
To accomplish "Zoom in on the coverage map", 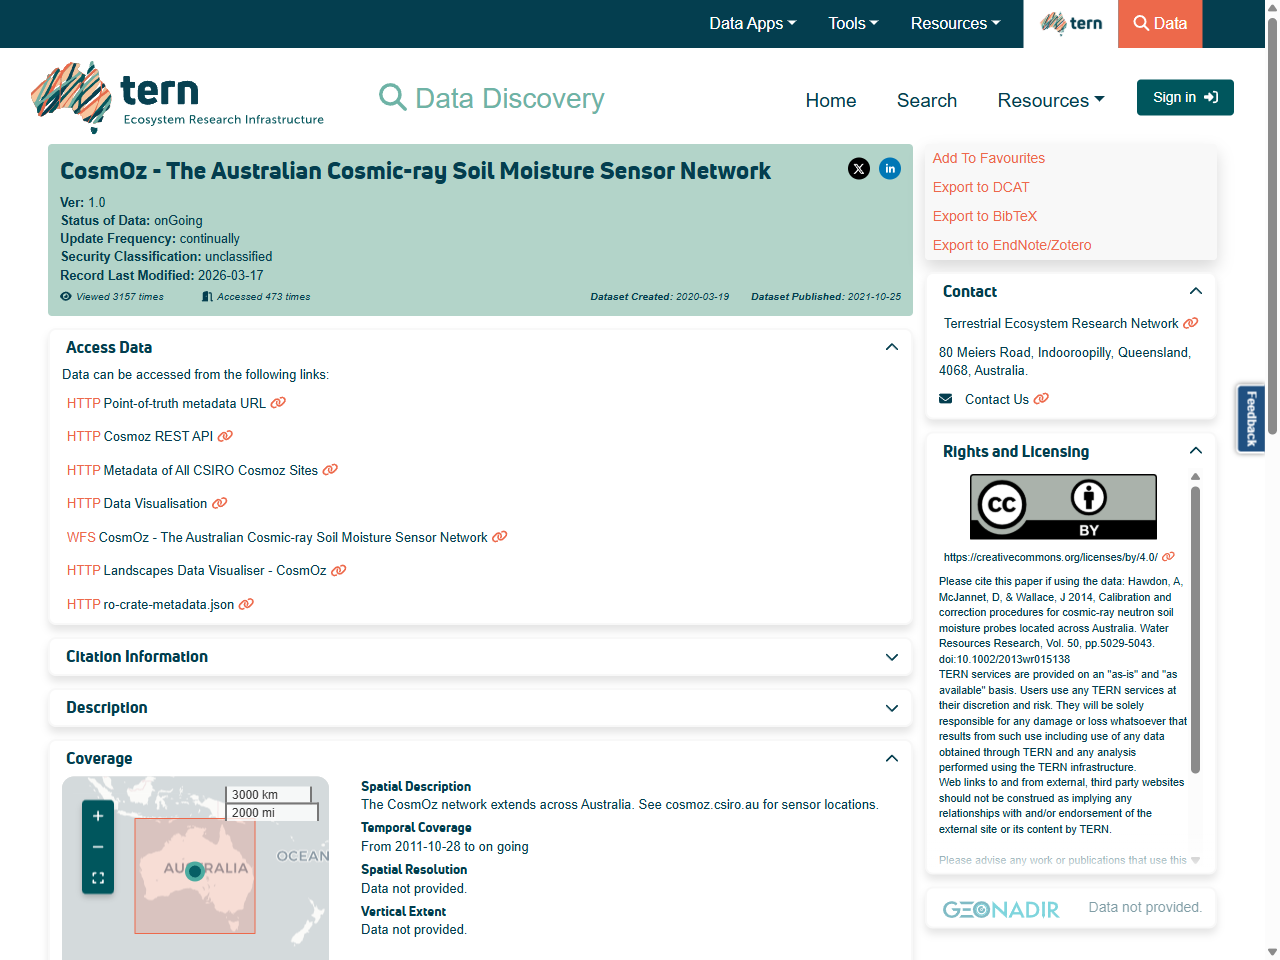I will 98,816.
